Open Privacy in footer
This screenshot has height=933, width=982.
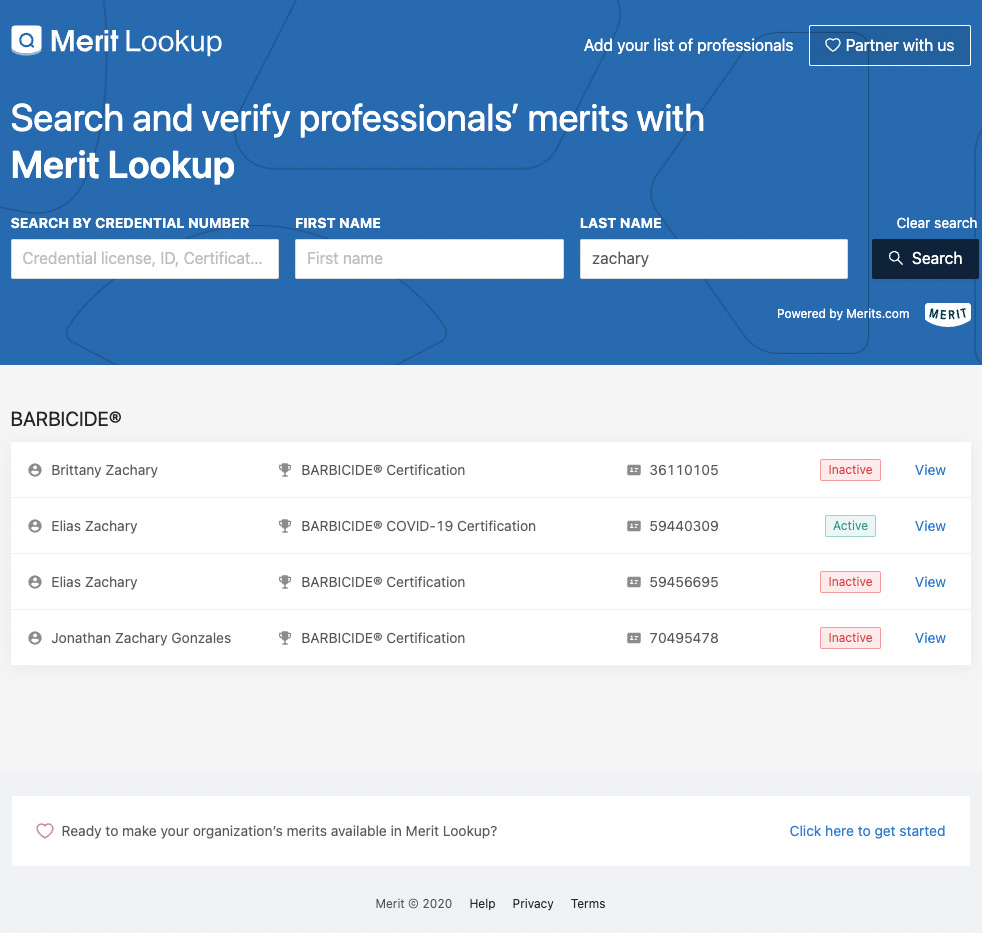click(533, 904)
